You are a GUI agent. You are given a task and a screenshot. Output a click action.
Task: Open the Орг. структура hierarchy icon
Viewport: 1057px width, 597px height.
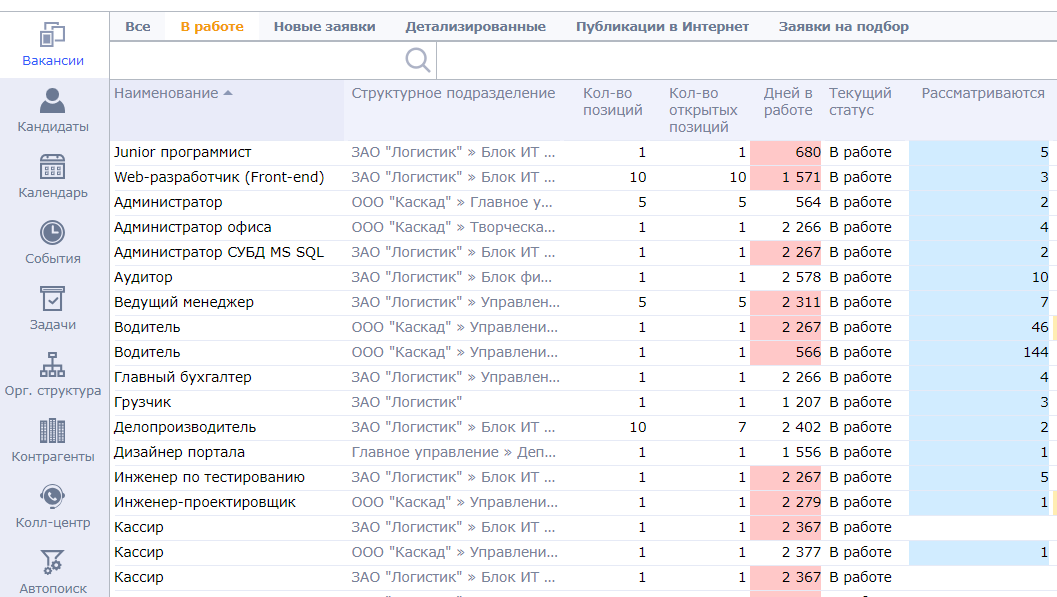coord(53,365)
